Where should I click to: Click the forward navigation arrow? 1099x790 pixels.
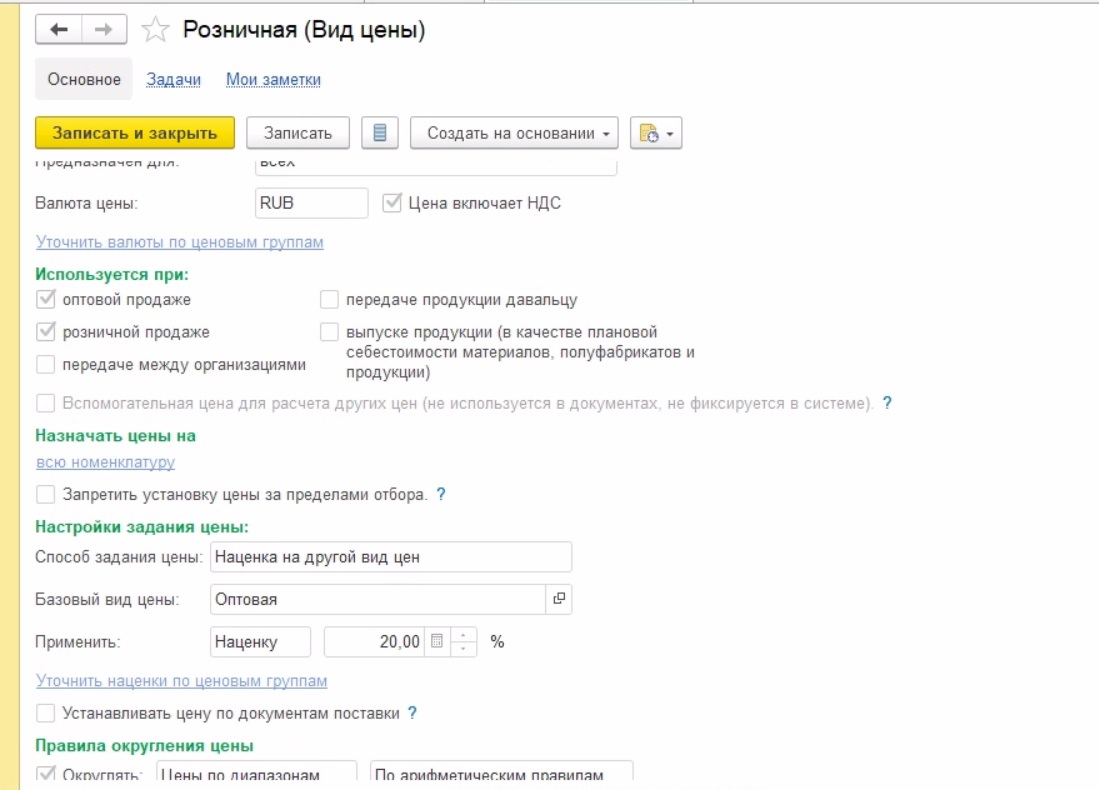click(103, 31)
